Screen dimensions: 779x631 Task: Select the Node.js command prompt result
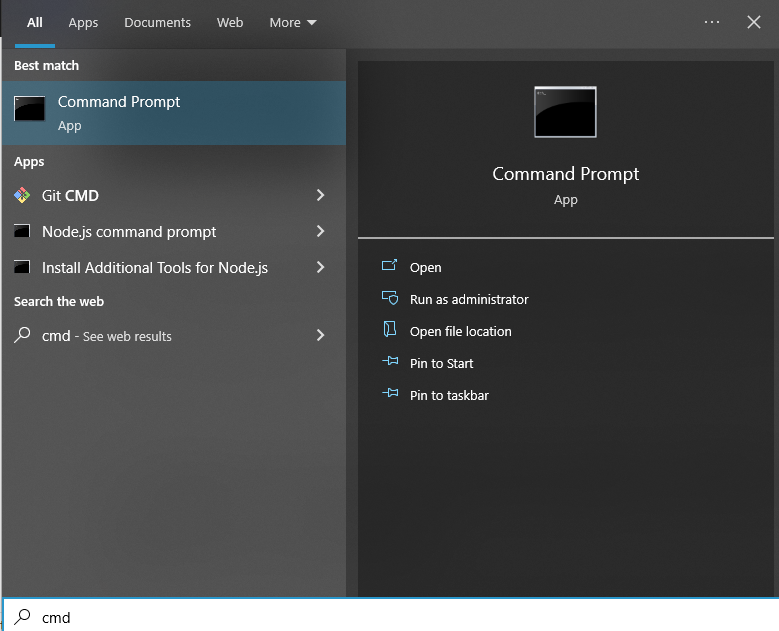click(x=174, y=232)
